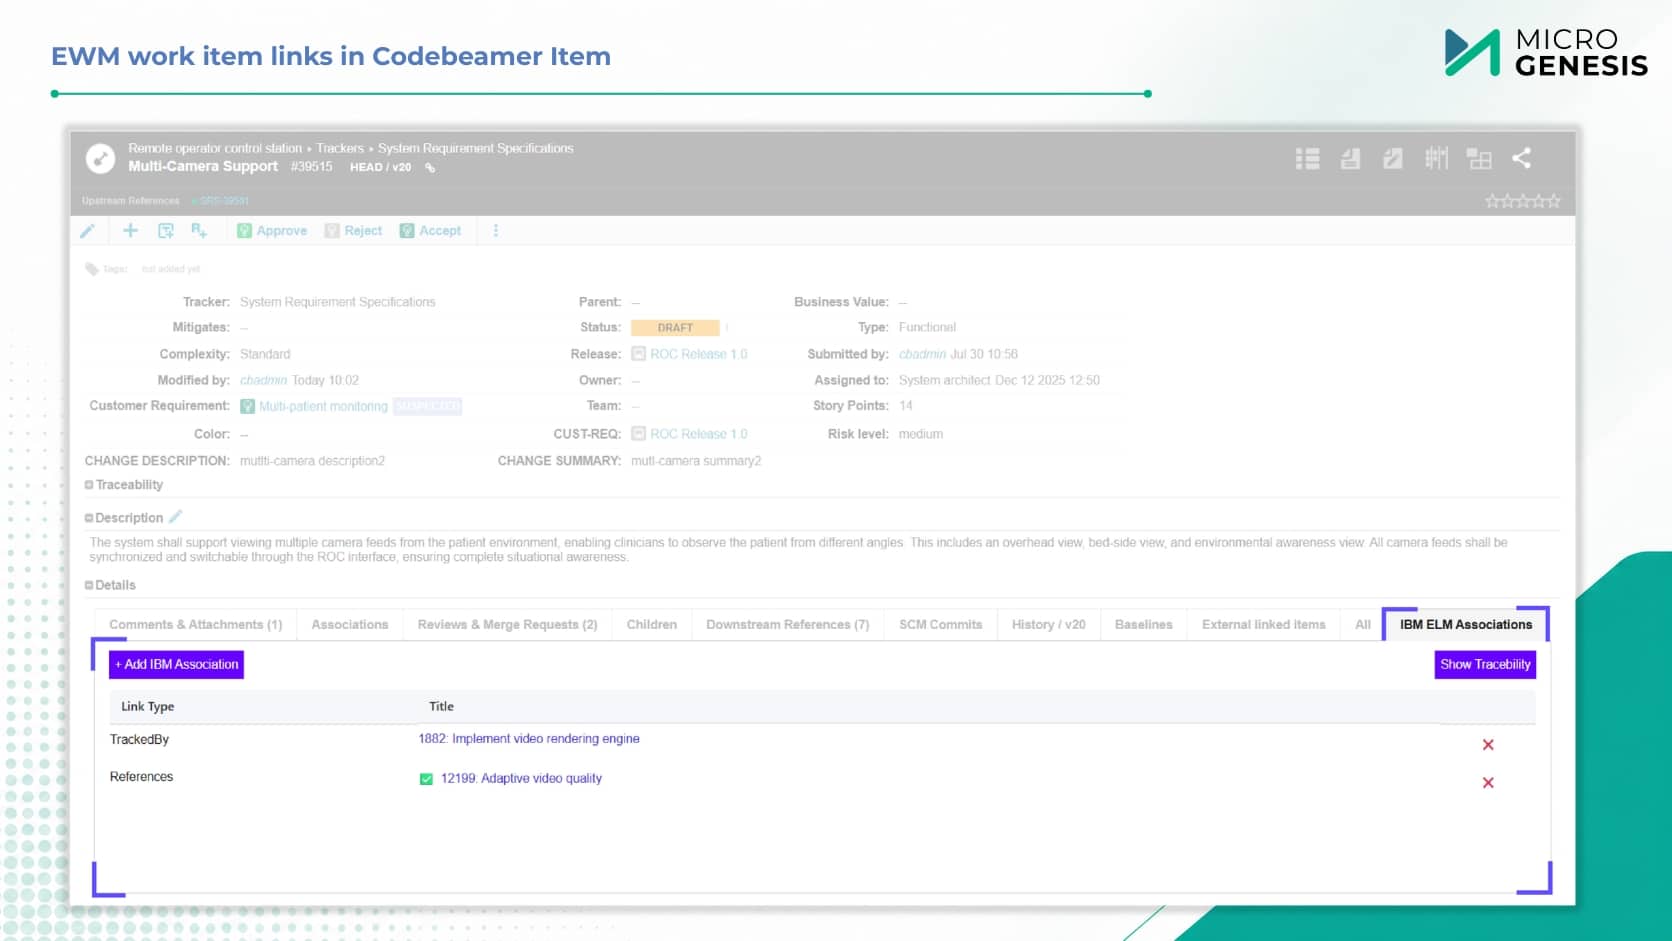
Task: Click the DRAFT status badge
Action: [x=675, y=328]
